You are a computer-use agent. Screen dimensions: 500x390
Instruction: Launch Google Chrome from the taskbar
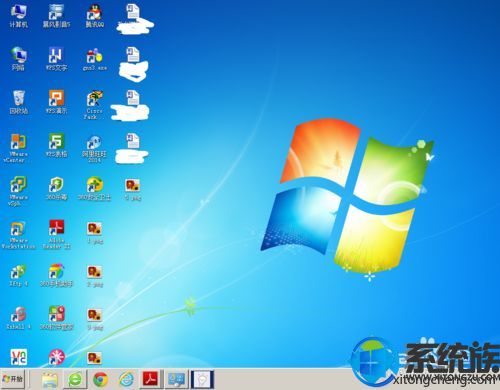[x=101, y=379]
